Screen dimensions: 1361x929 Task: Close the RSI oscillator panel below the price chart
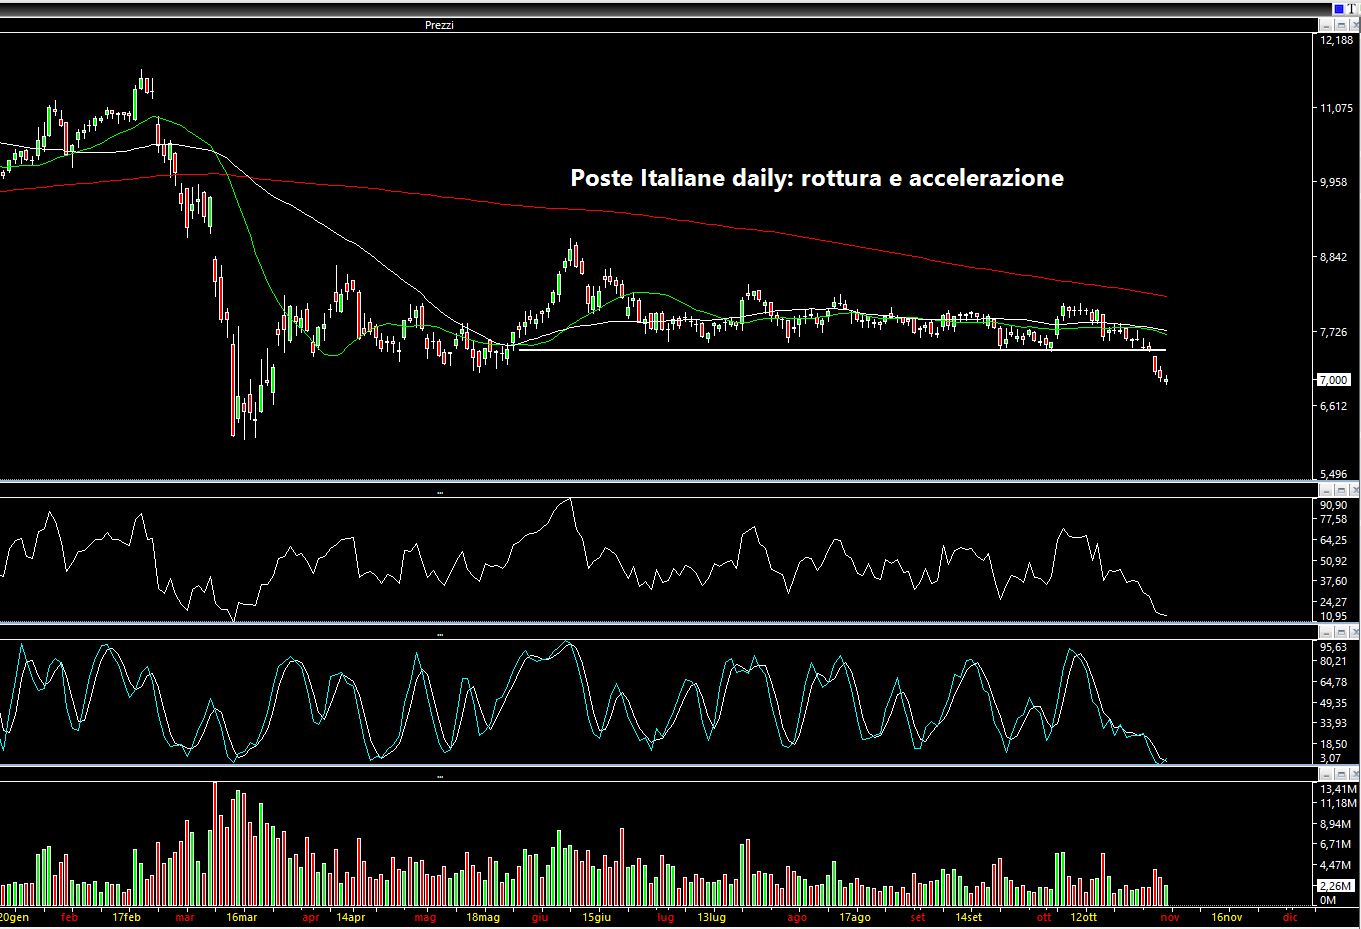[x=1354, y=491]
